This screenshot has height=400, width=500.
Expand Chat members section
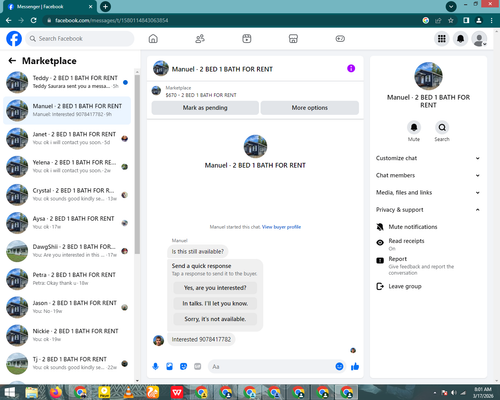pos(428,175)
